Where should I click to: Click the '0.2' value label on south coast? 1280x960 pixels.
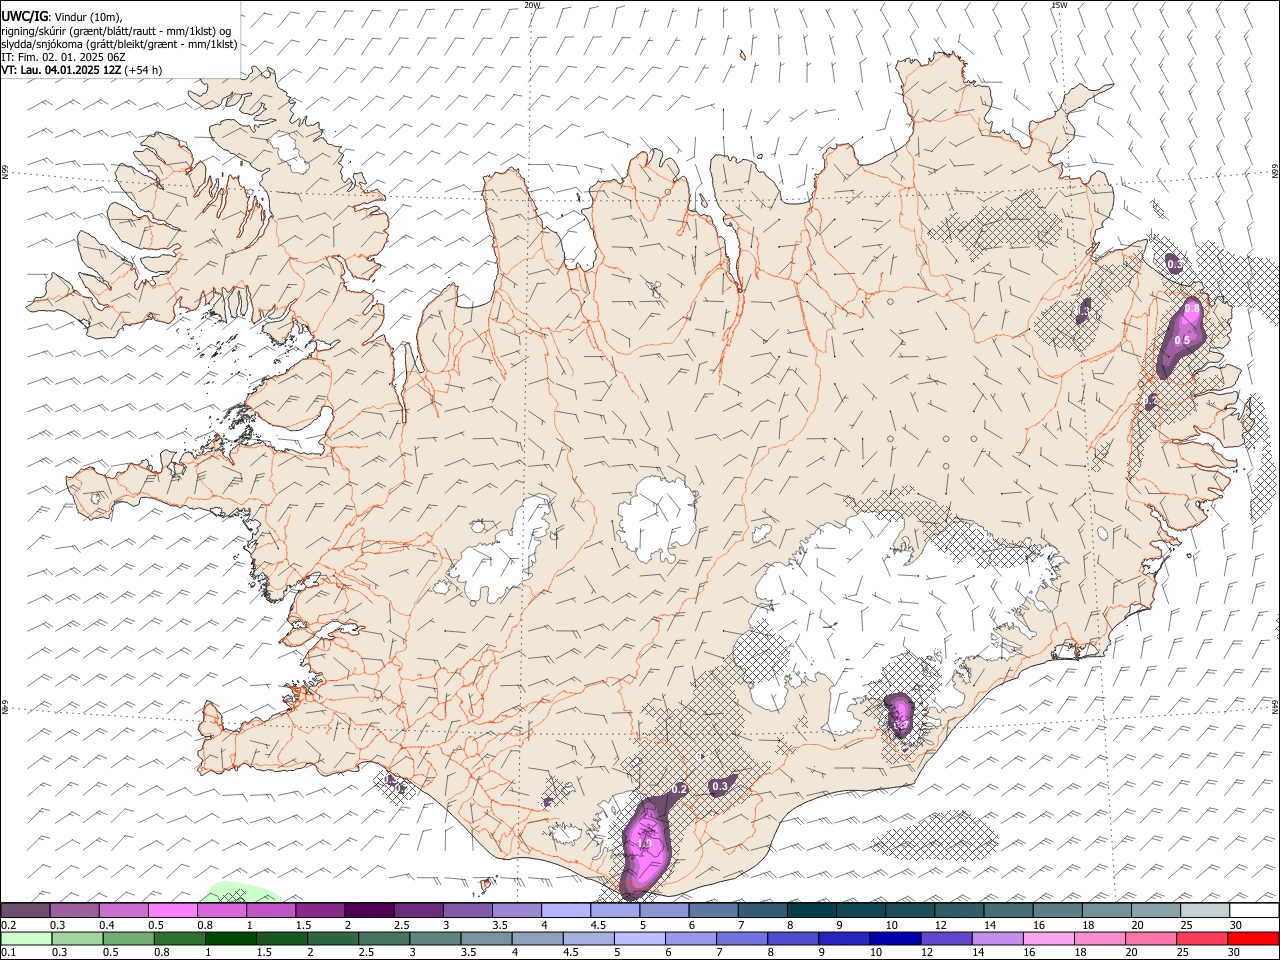coord(679,790)
